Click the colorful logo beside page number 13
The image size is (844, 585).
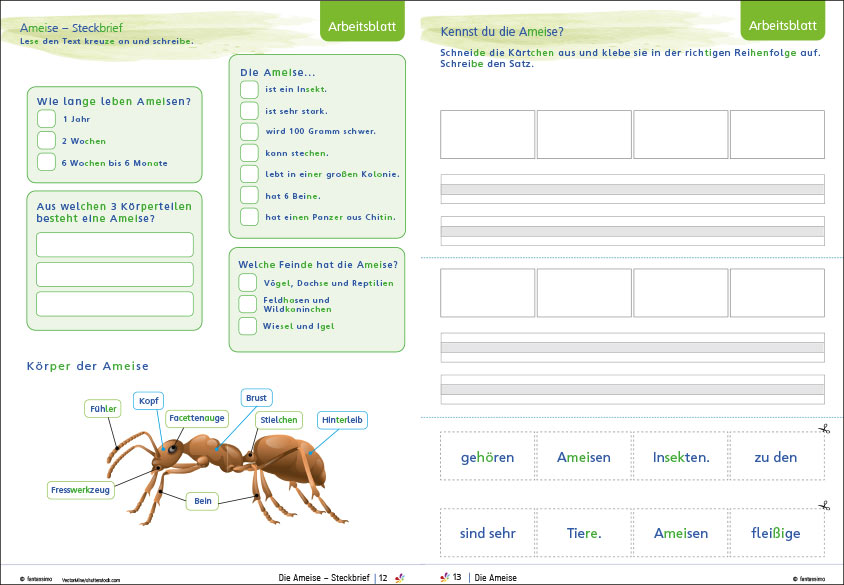445,577
